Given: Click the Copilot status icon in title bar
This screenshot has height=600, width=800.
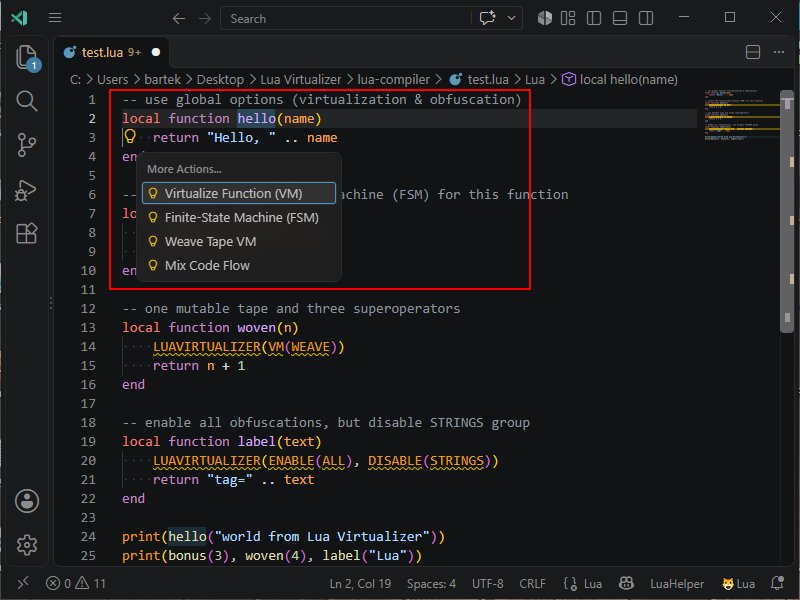Looking at the screenshot, I should point(544,18).
